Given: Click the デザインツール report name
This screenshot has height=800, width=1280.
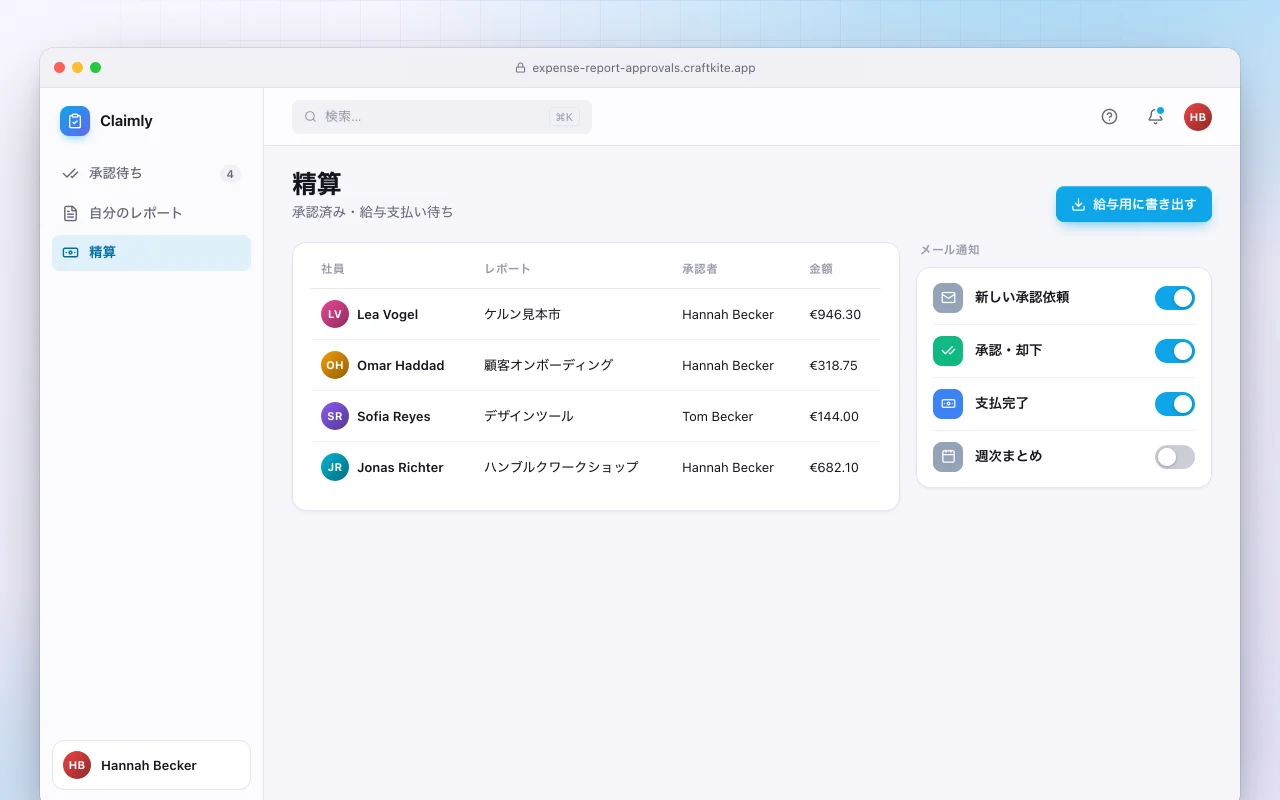Looking at the screenshot, I should click(529, 416).
